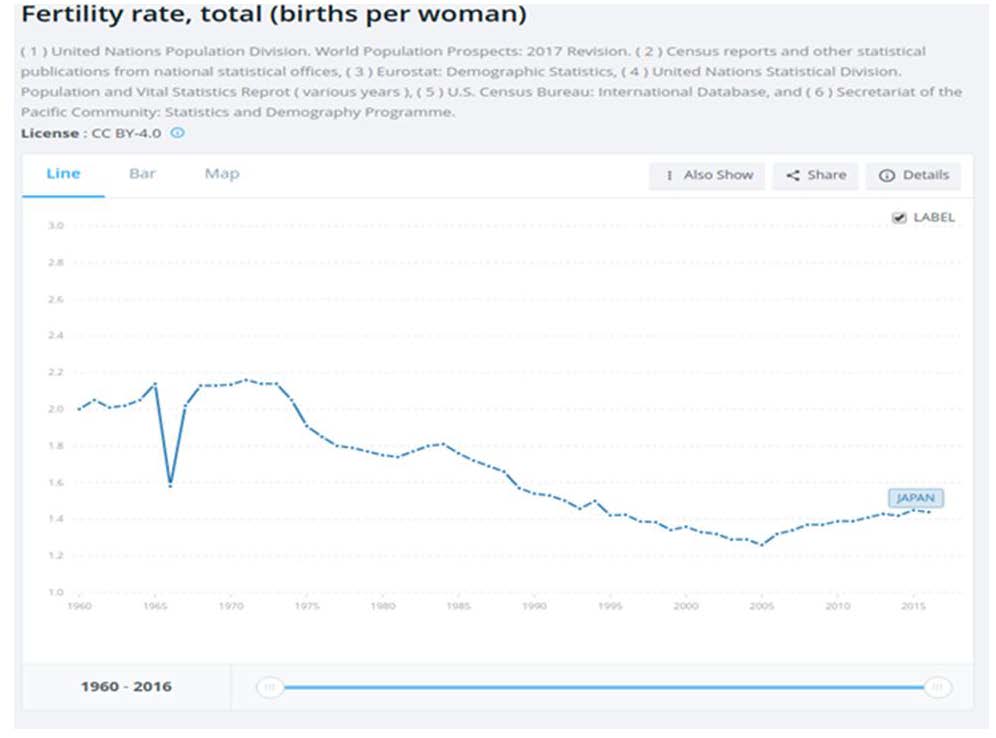
Task: Switch to the Bar chart tab
Action: click(142, 174)
